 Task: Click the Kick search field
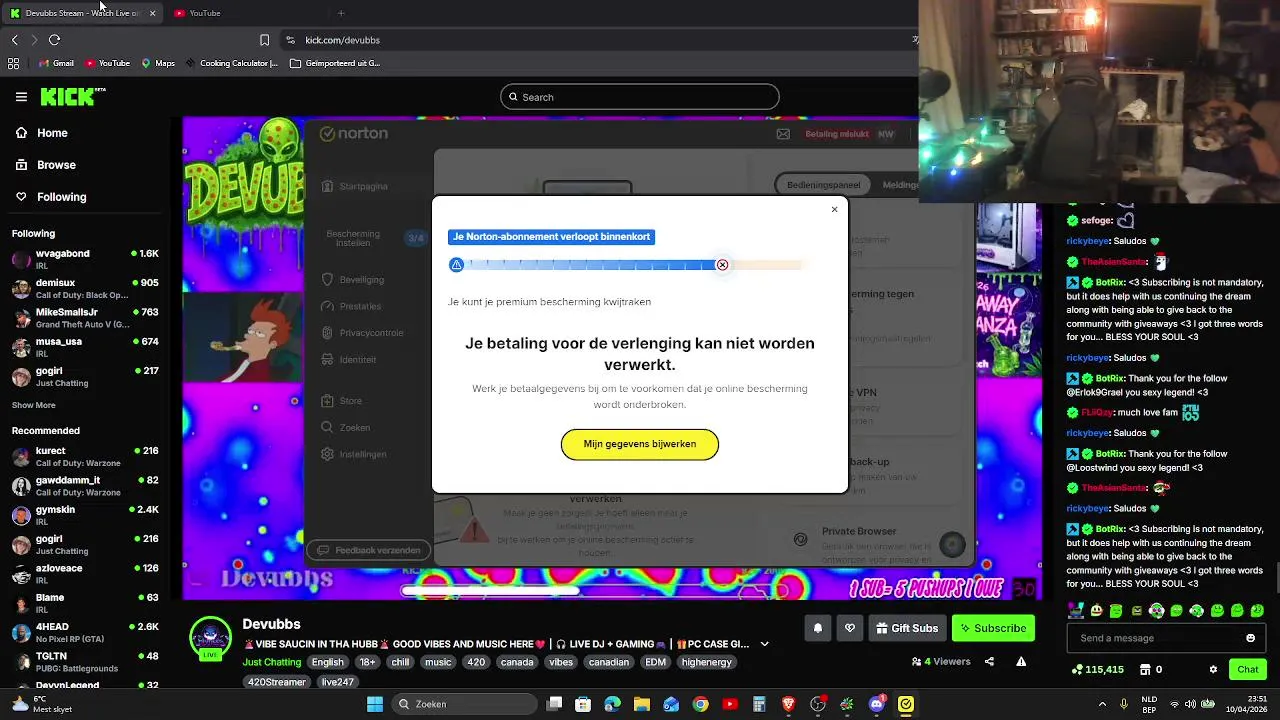point(640,97)
